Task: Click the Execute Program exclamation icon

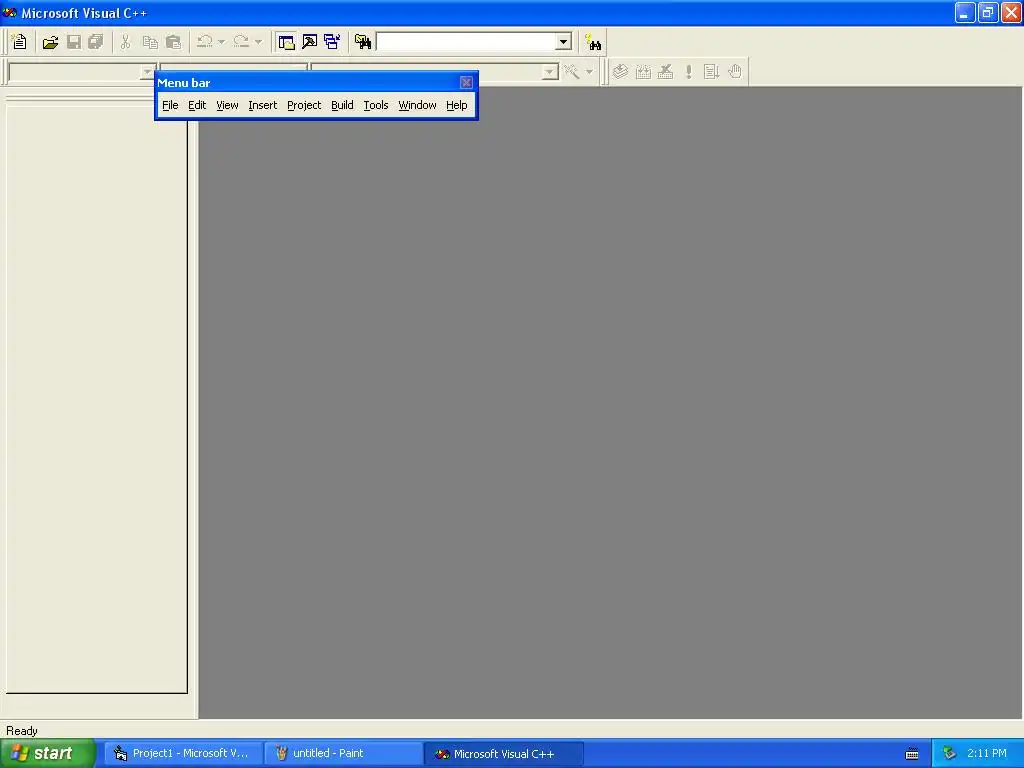Action: pos(688,71)
